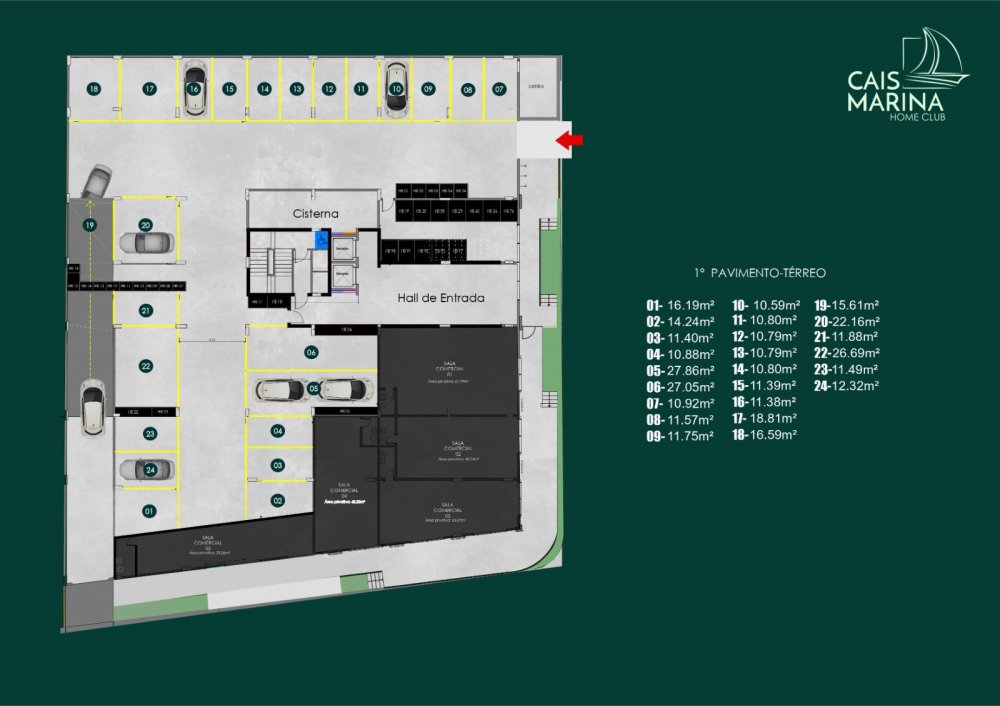Click the blue accessibility symbol near elevators
The width and height of the screenshot is (1000, 706).
321,240
